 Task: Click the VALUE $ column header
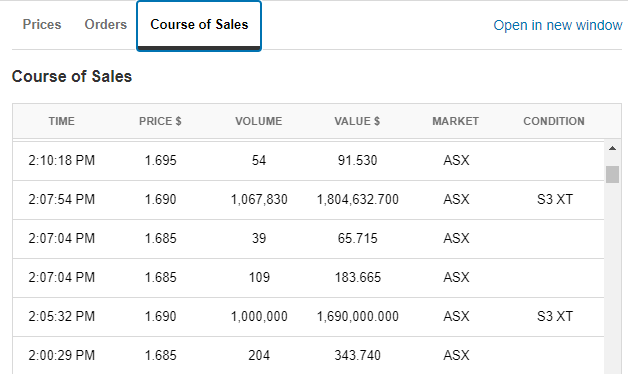357,121
